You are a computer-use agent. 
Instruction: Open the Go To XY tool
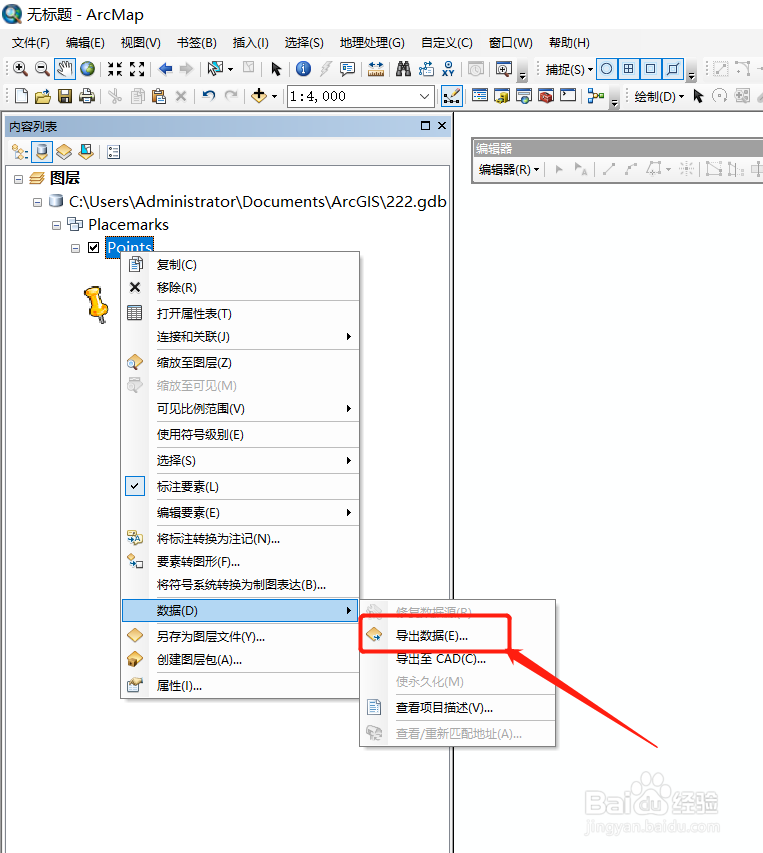448,69
